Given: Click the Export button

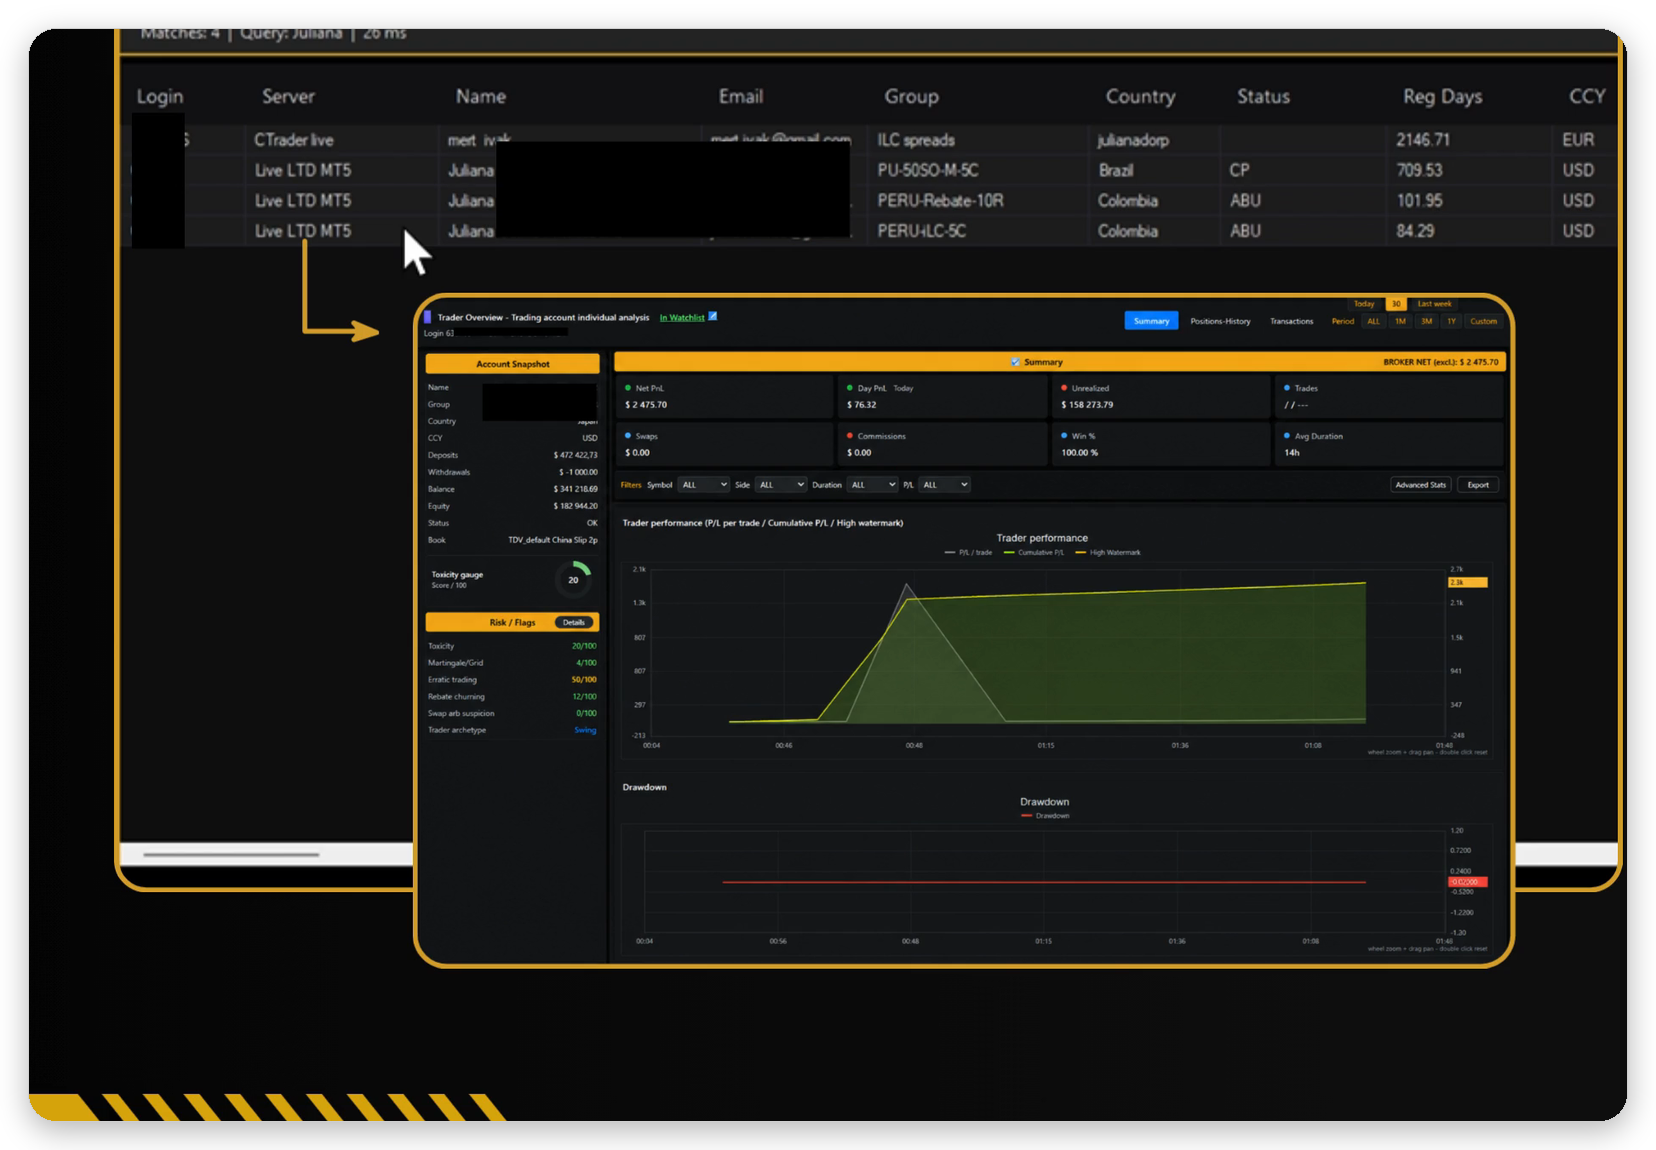Looking at the screenshot, I should [x=1478, y=485].
